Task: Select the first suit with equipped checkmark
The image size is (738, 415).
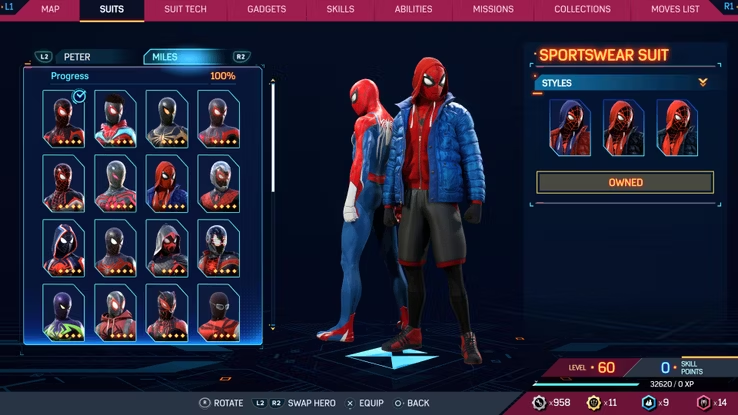Action: click(x=63, y=118)
